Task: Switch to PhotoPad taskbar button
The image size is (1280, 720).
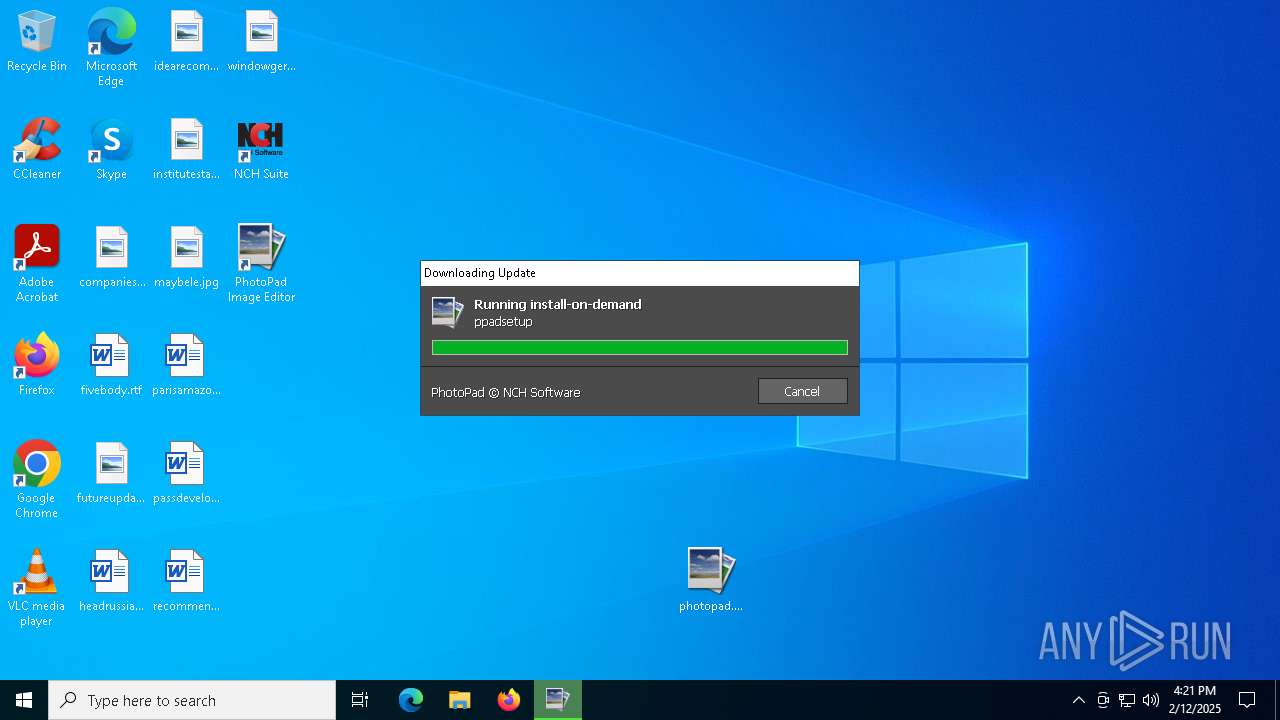Action: click(x=558, y=700)
